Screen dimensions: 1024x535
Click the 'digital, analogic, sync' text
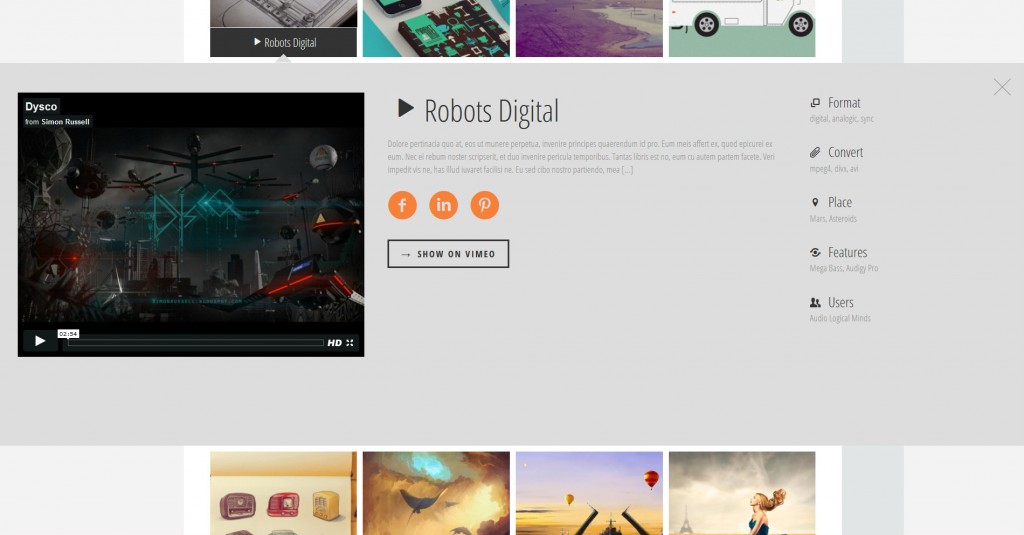click(x=841, y=119)
